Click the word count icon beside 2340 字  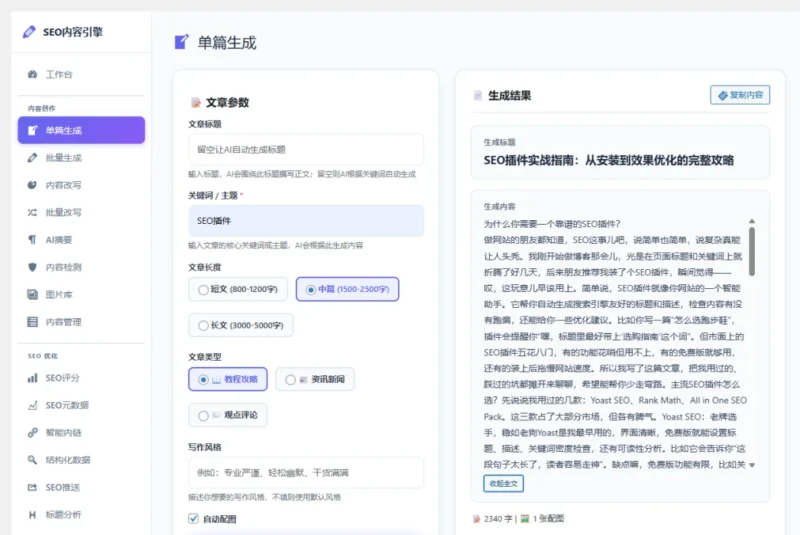coord(477,519)
